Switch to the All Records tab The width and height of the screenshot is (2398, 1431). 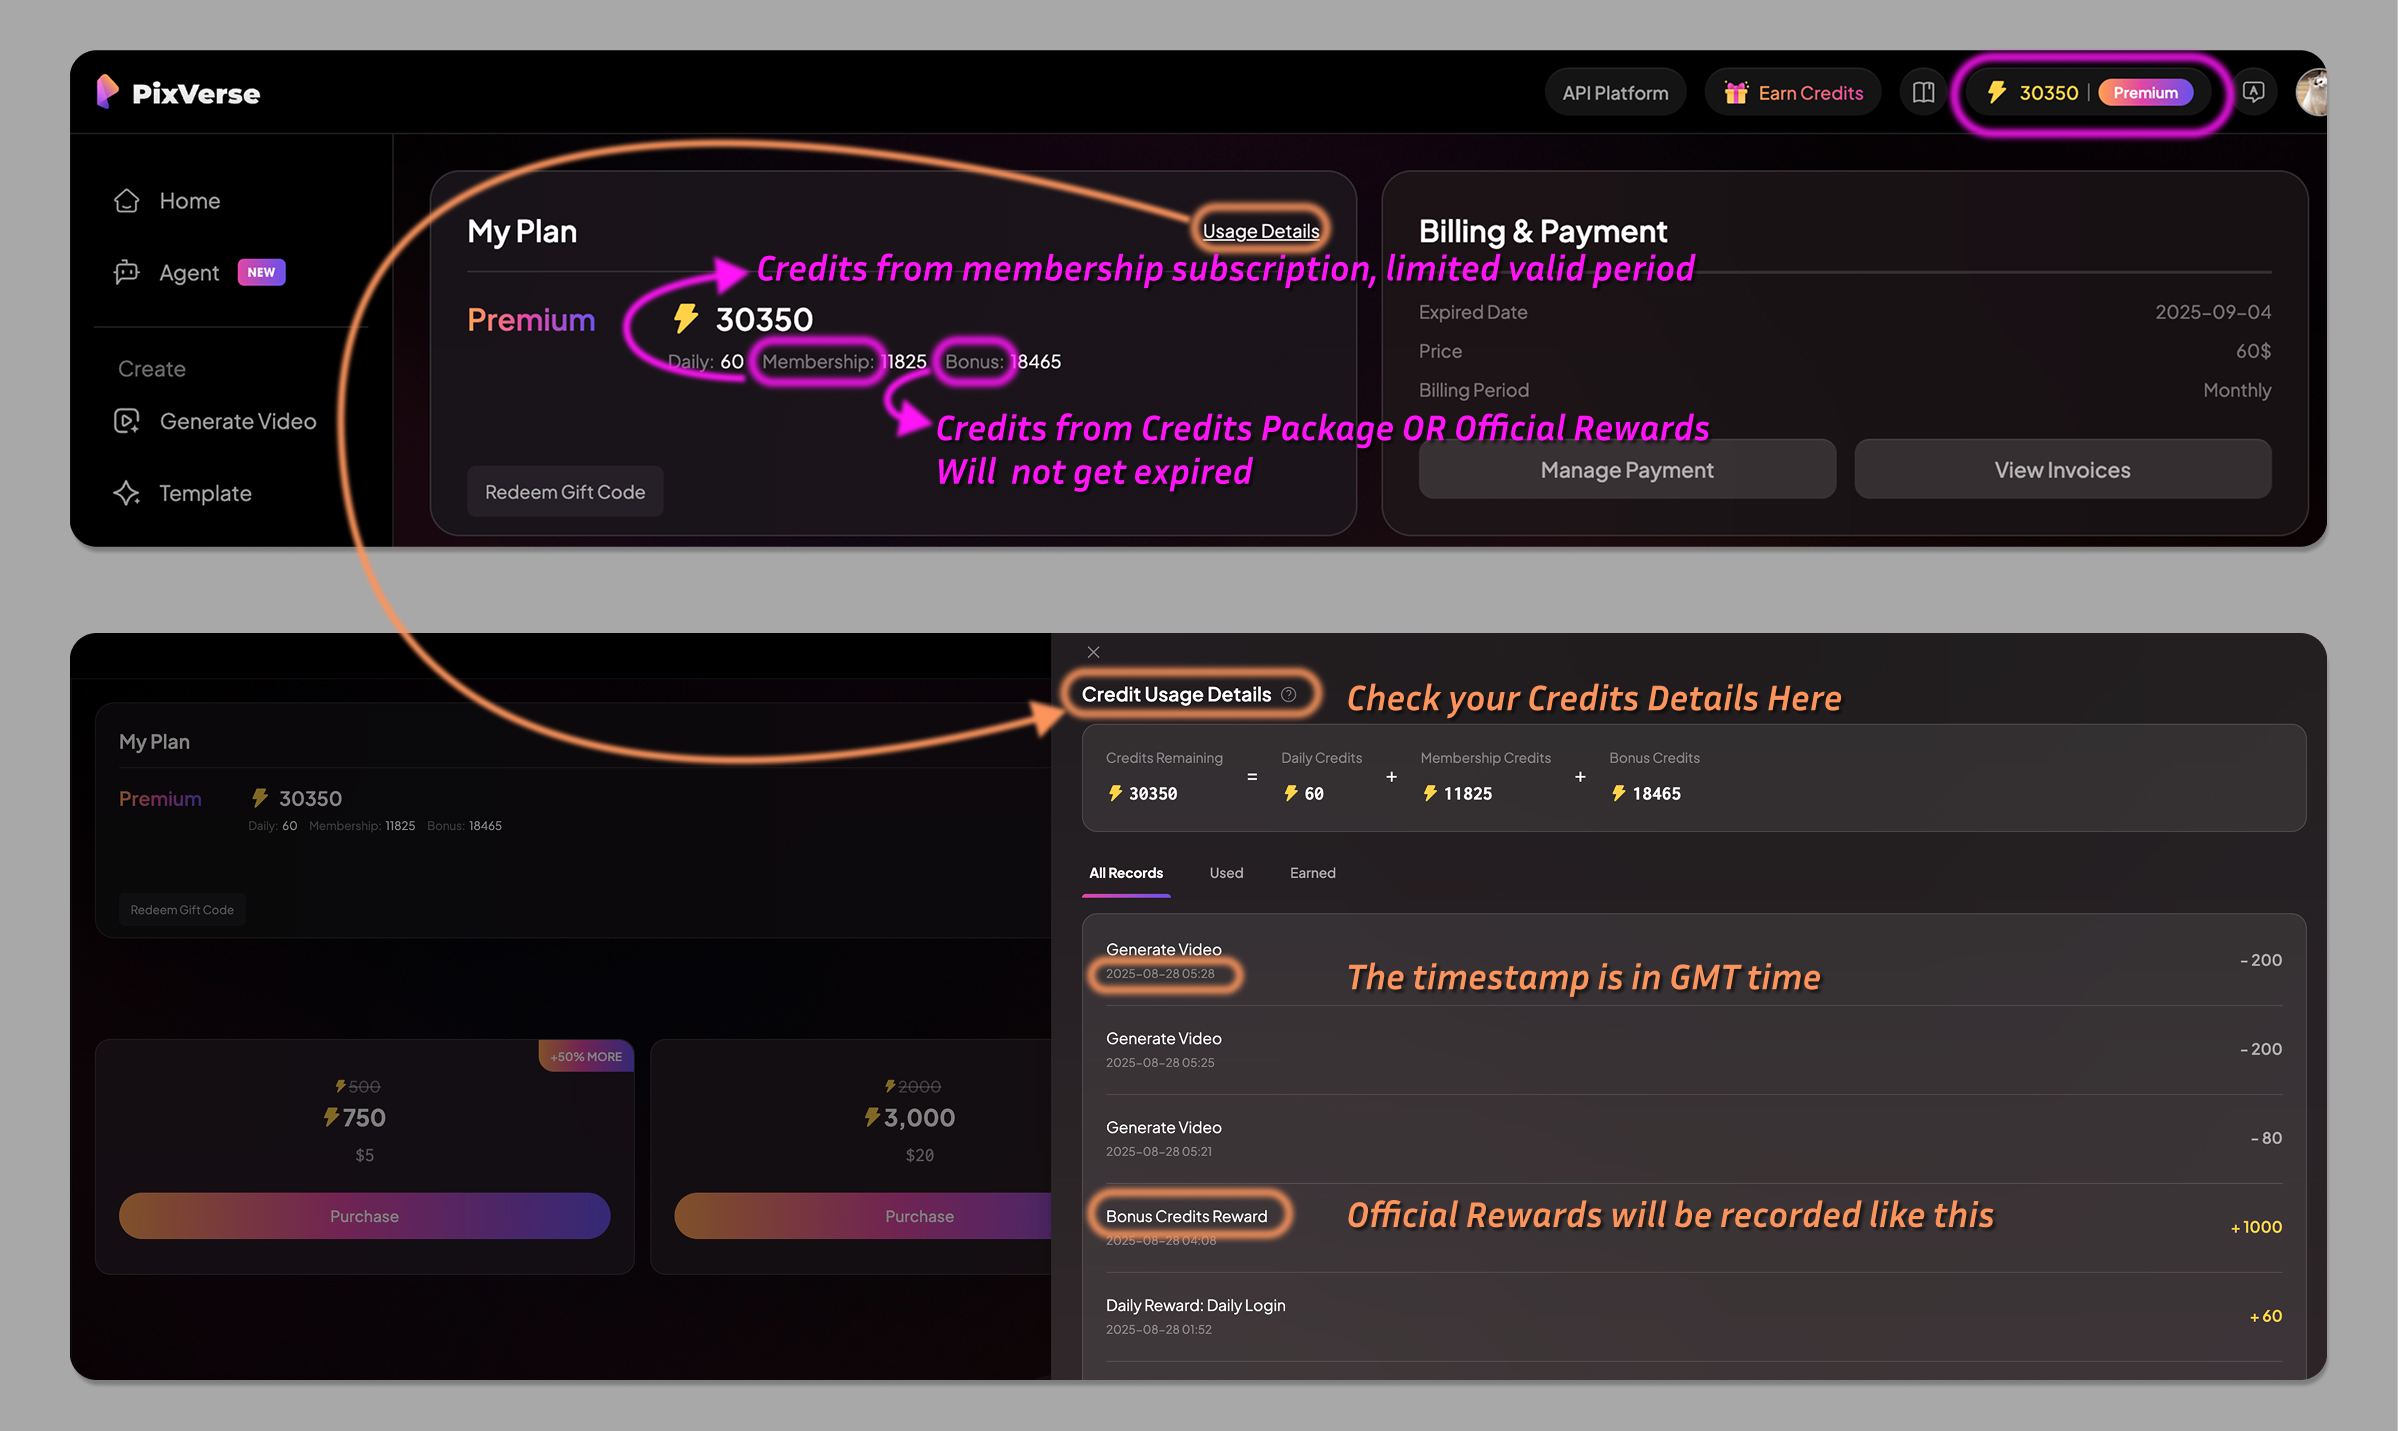pyautogui.click(x=1125, y=872)
